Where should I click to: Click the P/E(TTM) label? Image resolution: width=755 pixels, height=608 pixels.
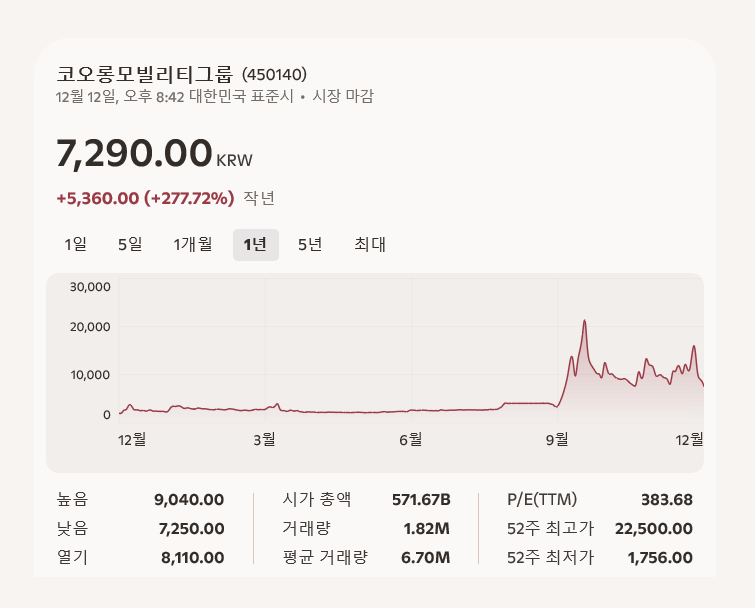542,500
